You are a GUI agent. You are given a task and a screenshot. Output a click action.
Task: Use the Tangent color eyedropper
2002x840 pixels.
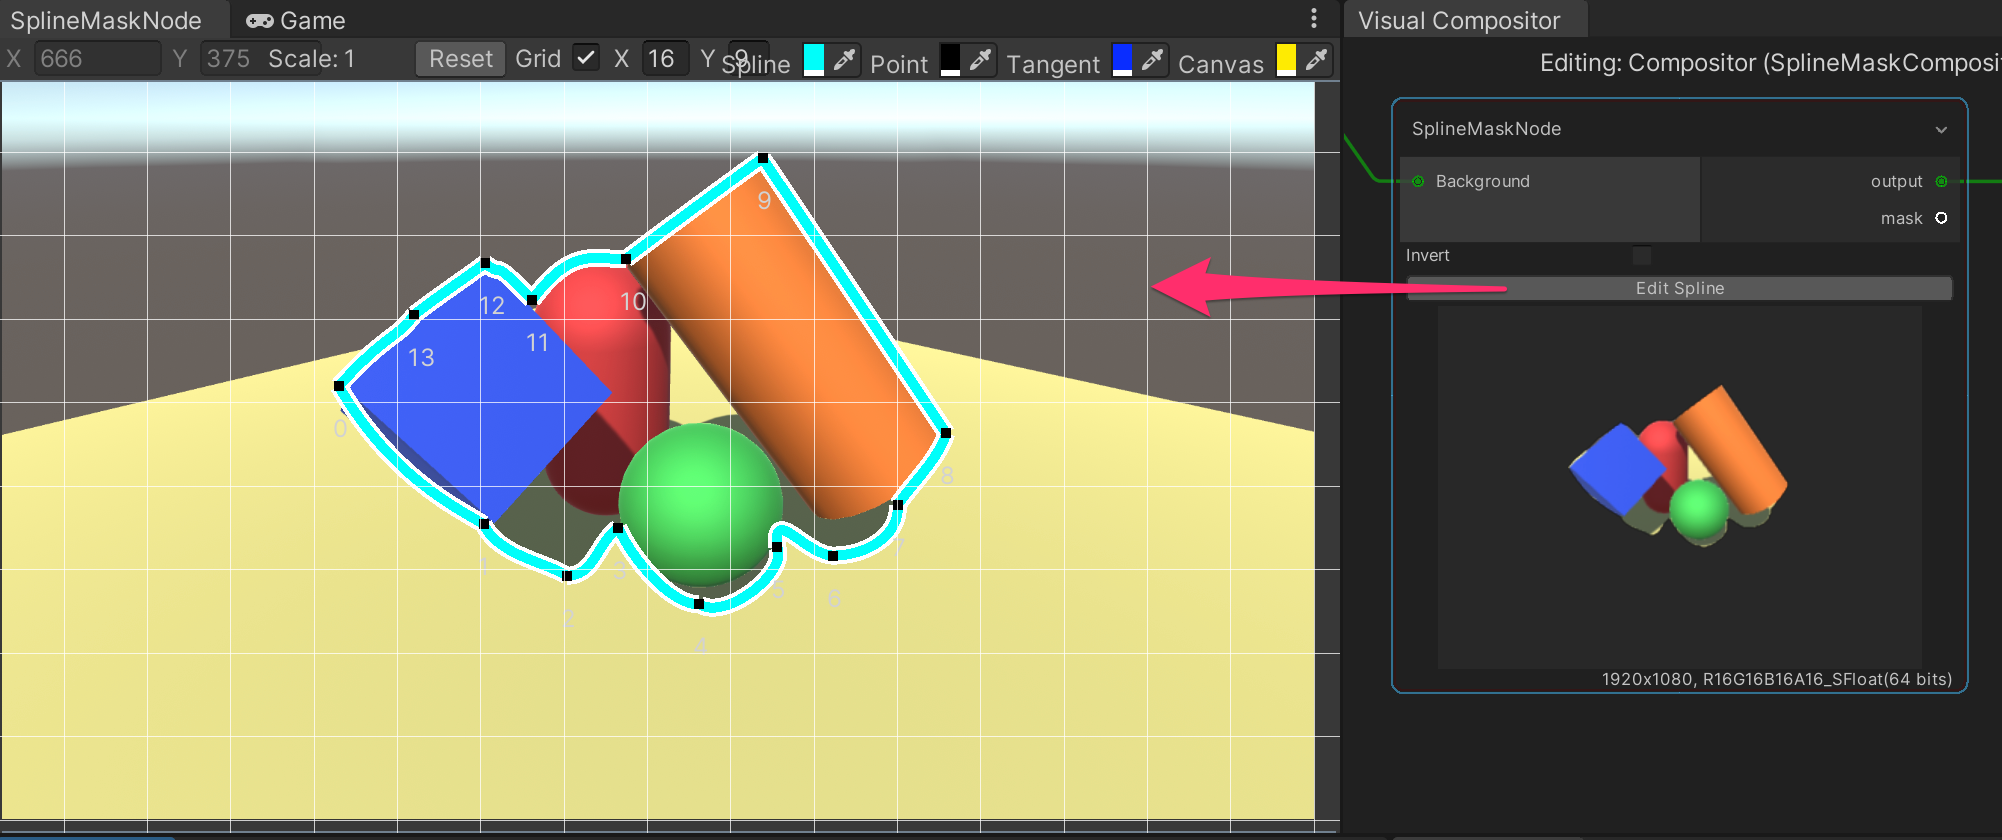tap(1152, 60)
